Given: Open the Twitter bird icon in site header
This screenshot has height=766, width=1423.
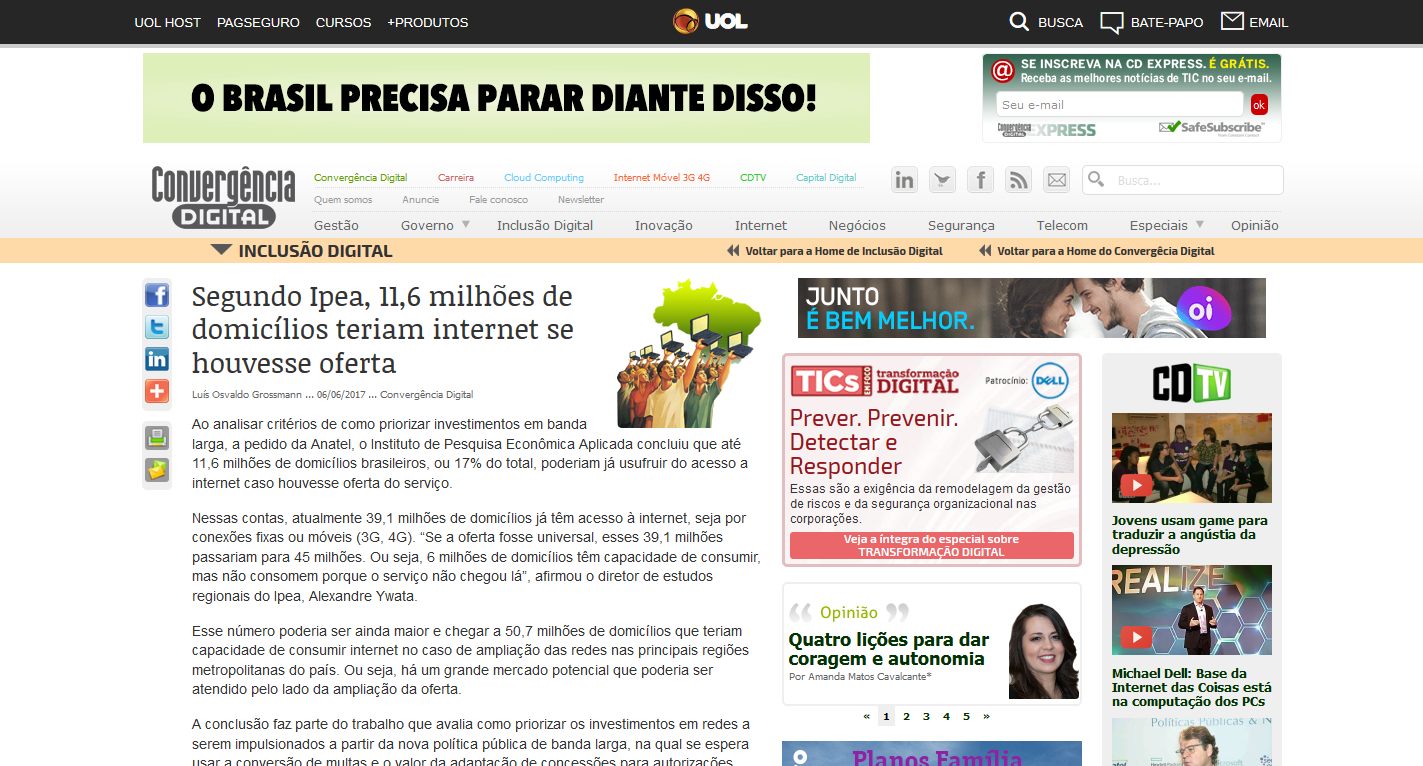Looking at the screenshot, I should pyautogui.click(x=943, y=180).
